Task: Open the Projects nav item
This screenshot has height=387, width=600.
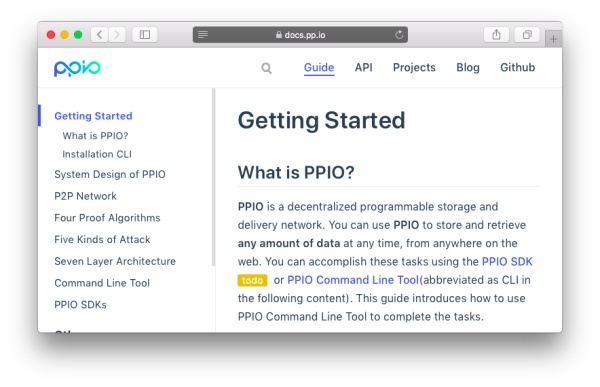Action: click(414, 67)
